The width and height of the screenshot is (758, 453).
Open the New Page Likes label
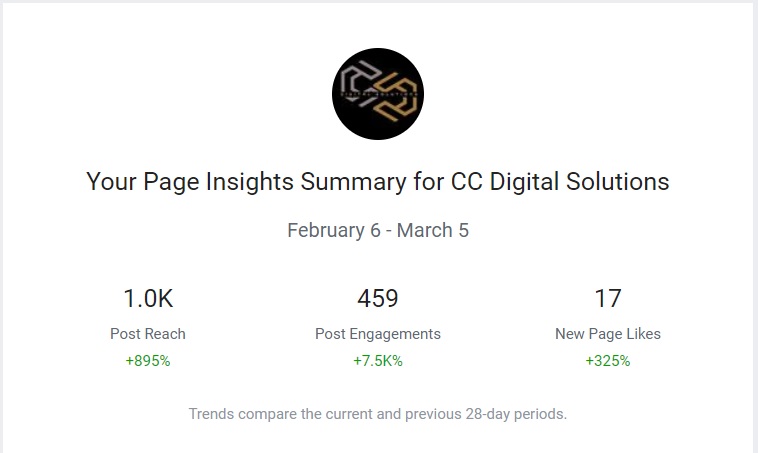(x=608, y=334)
